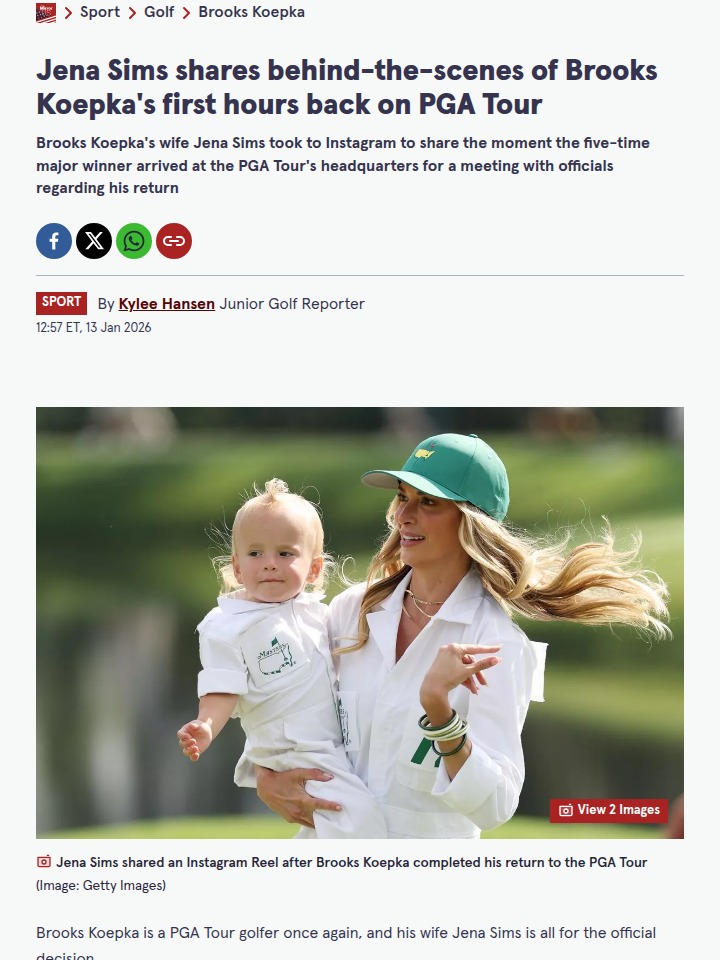Viewport: 720px width, 960px height.
Task: Open Kylee Hansen author profile
Action: click(x=167, y=304)
